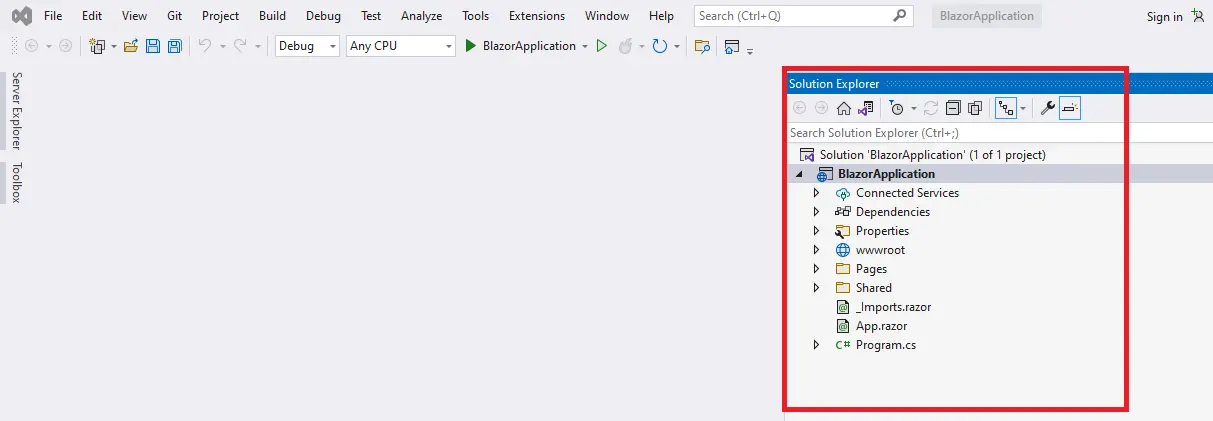The height and width of the screenshot is (421, 1213).
Task: Click the Sync/Refresh icon in Solution Explorer
Action: tap(931, 108)
